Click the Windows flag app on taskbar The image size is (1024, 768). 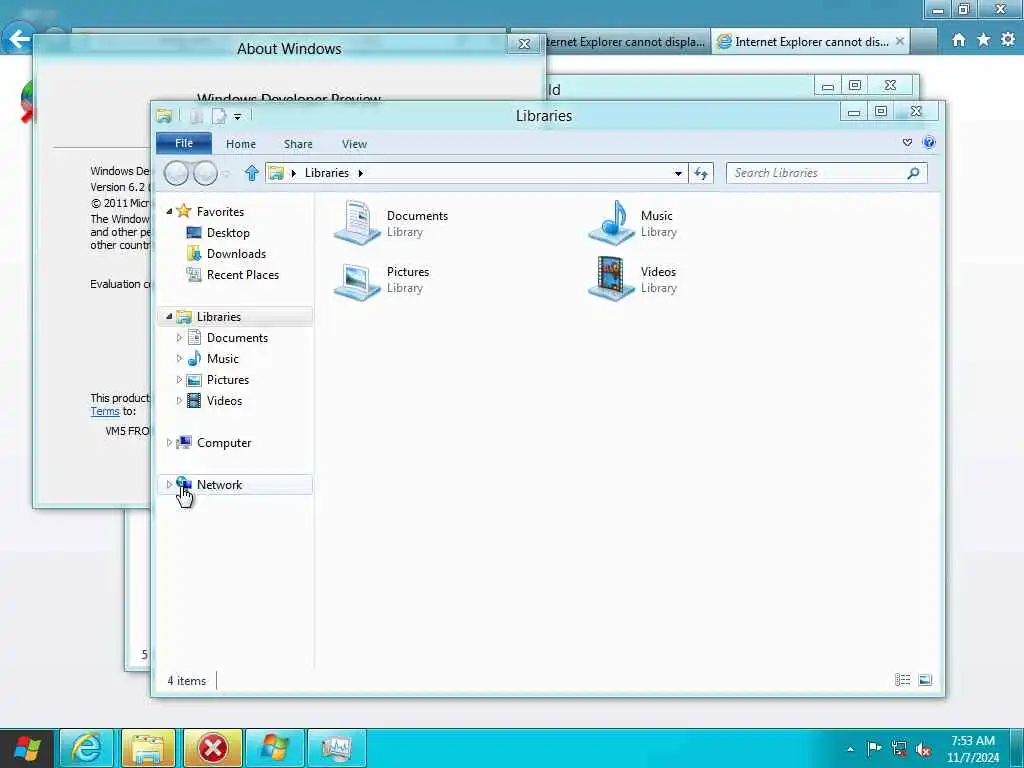274,748
